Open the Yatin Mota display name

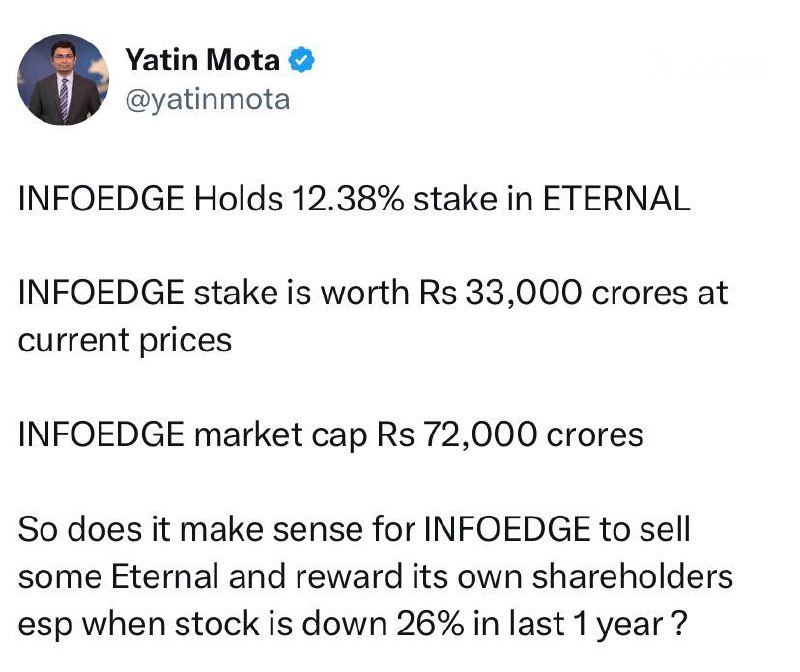coord(204,62)
